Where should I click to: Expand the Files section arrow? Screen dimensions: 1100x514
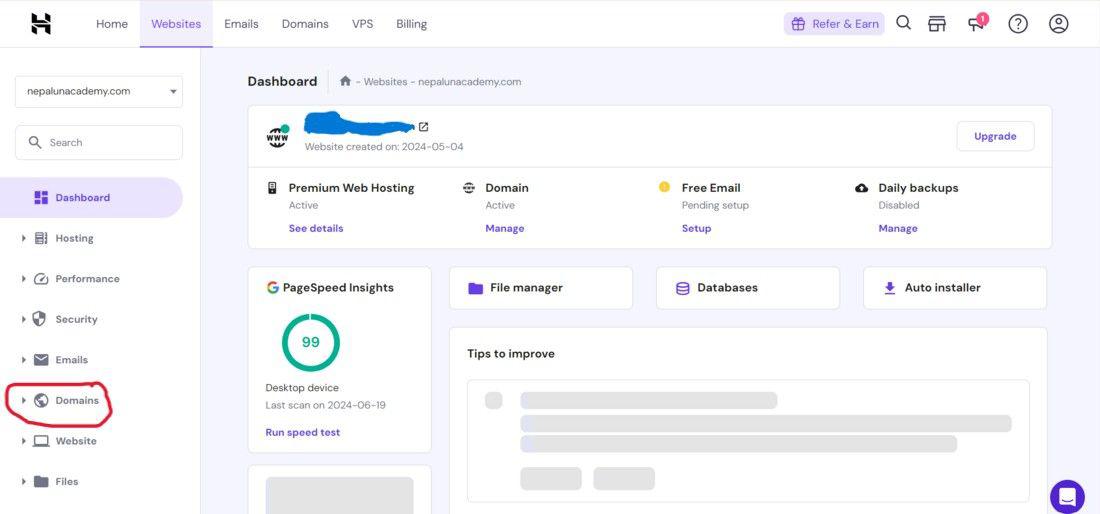24,482
